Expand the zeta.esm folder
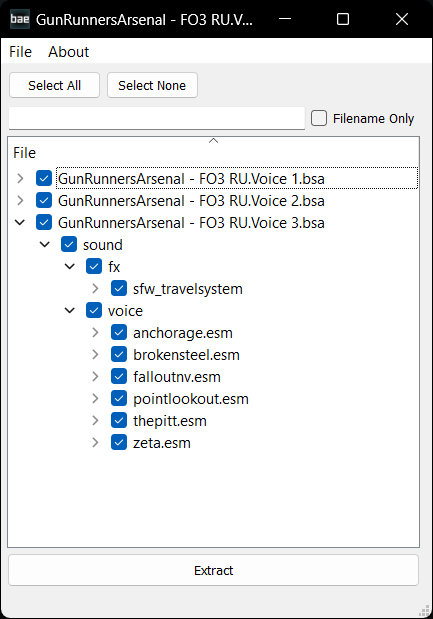The image size is (433, 619). coord(95,443)
